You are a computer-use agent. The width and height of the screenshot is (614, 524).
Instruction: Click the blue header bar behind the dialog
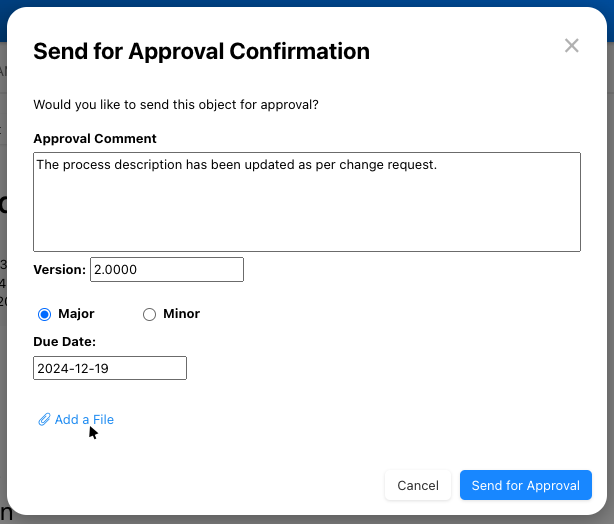[x=300, y=4]
